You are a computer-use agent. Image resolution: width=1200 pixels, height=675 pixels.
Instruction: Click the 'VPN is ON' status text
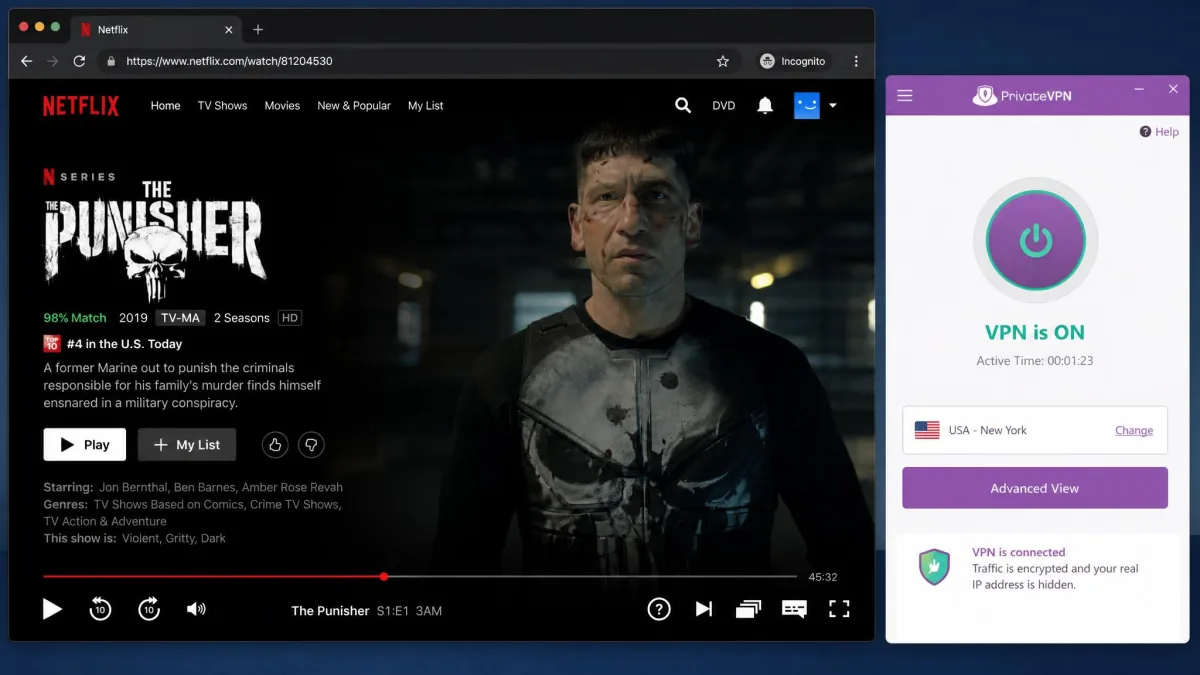click(1035, 332)
